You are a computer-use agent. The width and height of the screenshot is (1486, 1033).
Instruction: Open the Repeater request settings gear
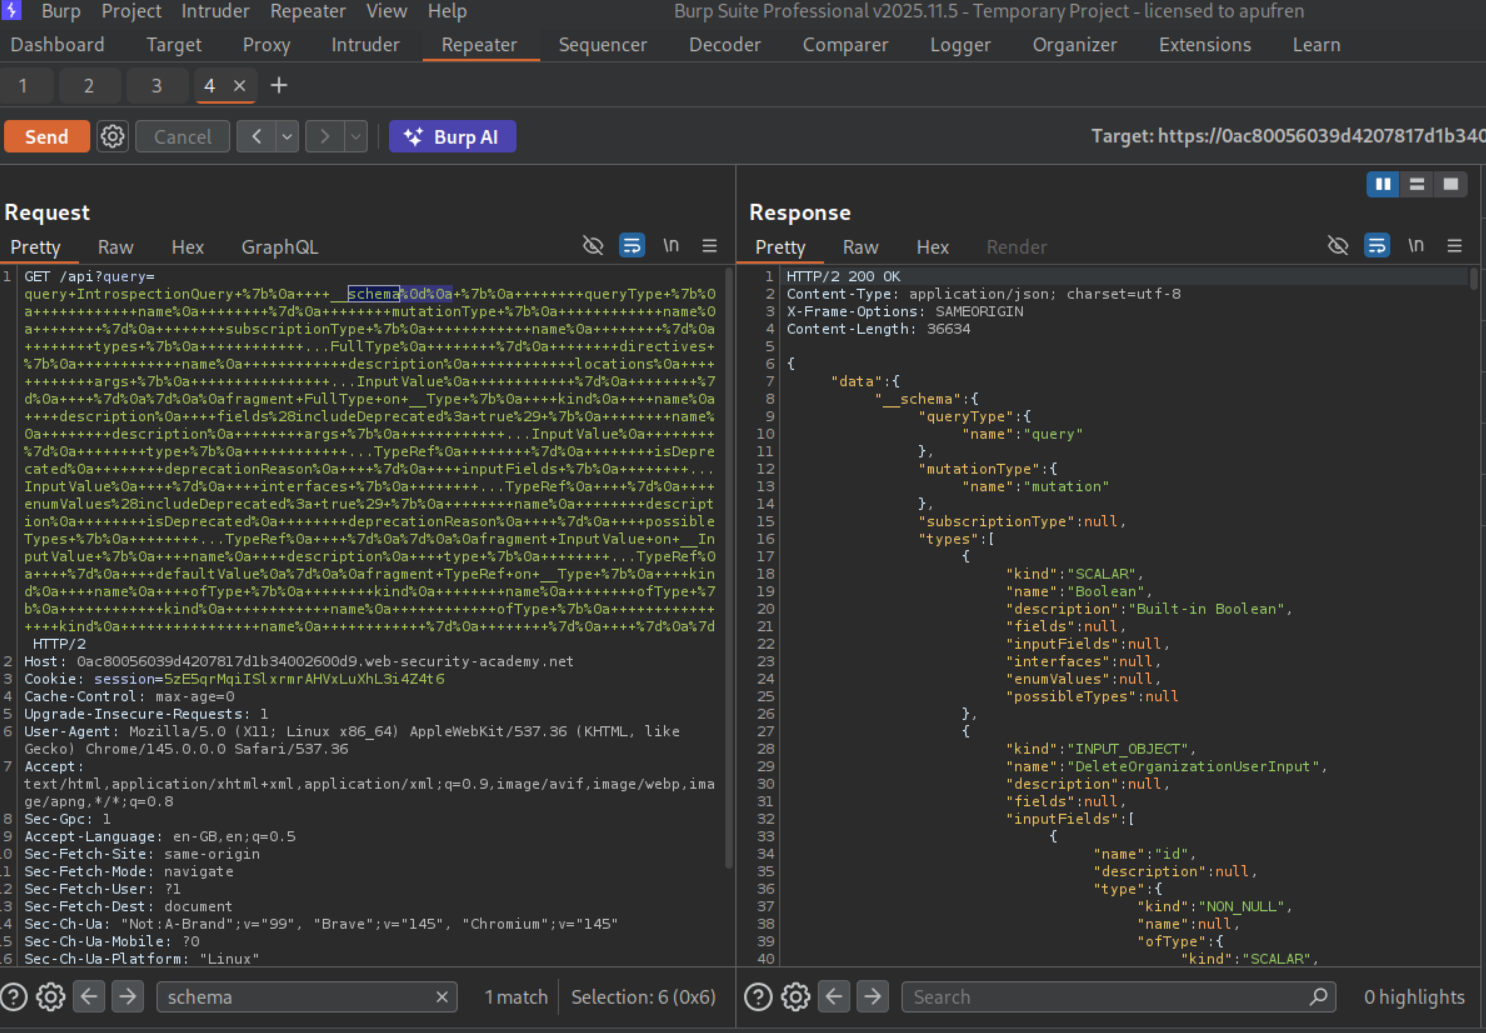[x=112, y=136]
